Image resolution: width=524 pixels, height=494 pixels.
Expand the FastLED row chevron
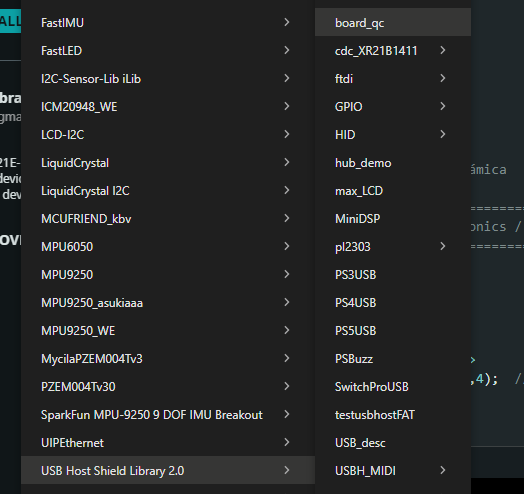click(x=286, y=50)
